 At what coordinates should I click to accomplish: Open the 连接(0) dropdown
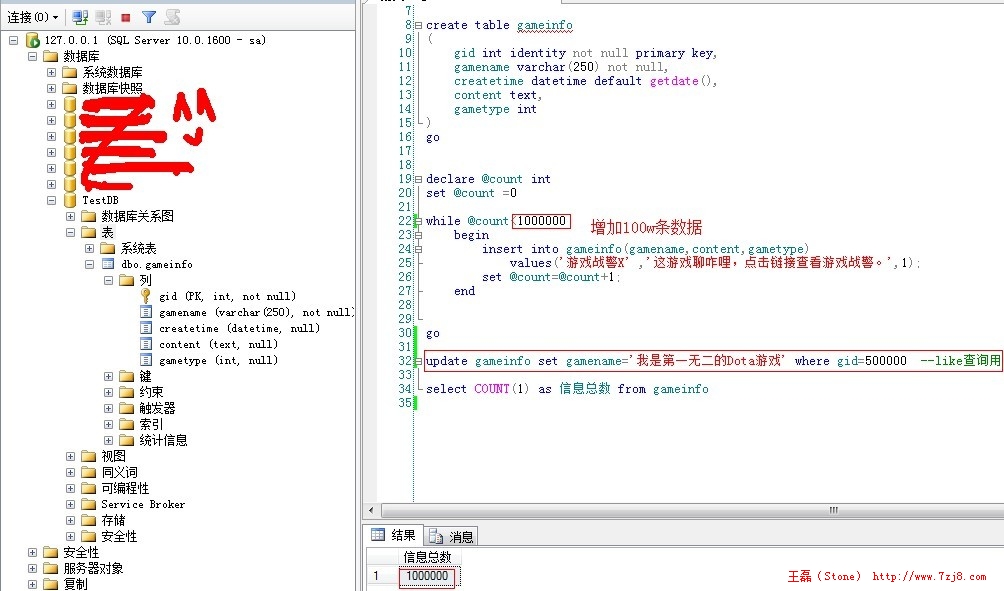[30, 16]
